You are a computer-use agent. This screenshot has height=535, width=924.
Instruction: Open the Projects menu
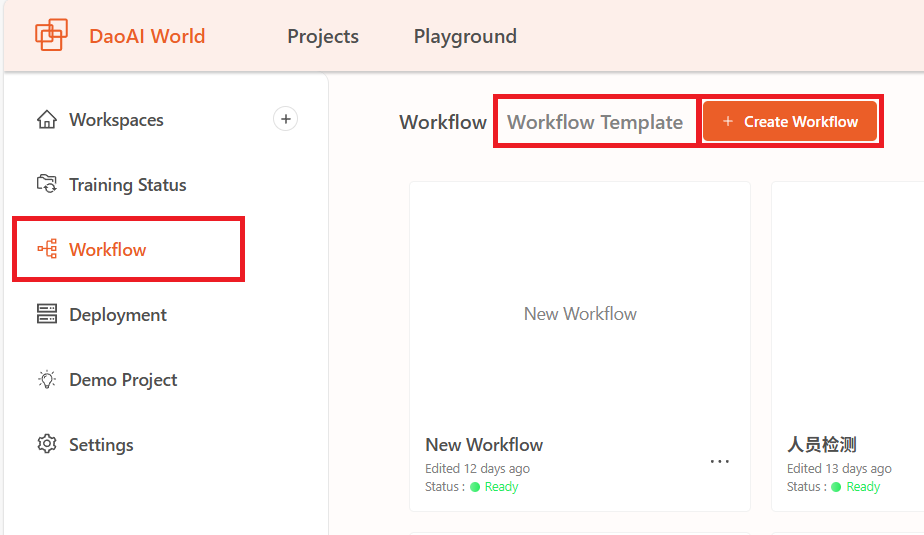323,37
